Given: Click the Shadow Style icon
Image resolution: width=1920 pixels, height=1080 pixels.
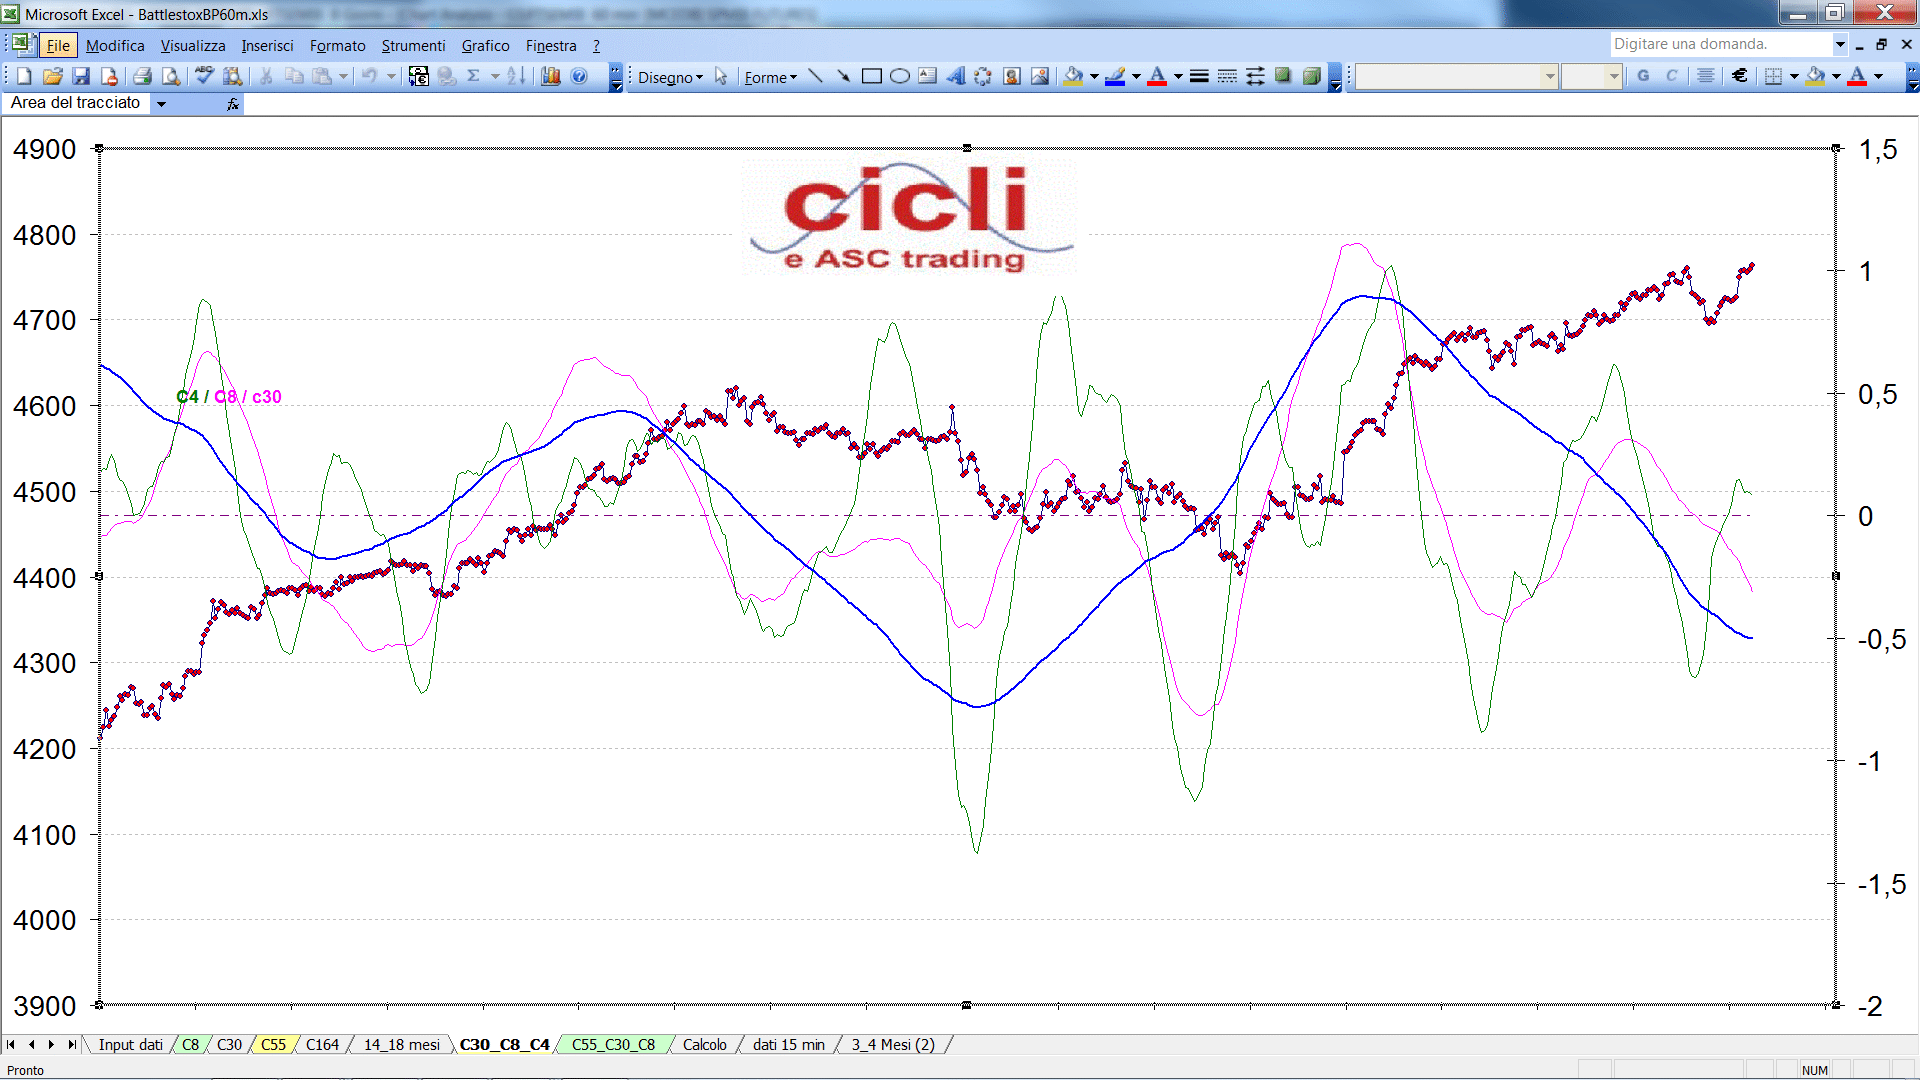Looking at the screenshot, I should [1283, 76].
